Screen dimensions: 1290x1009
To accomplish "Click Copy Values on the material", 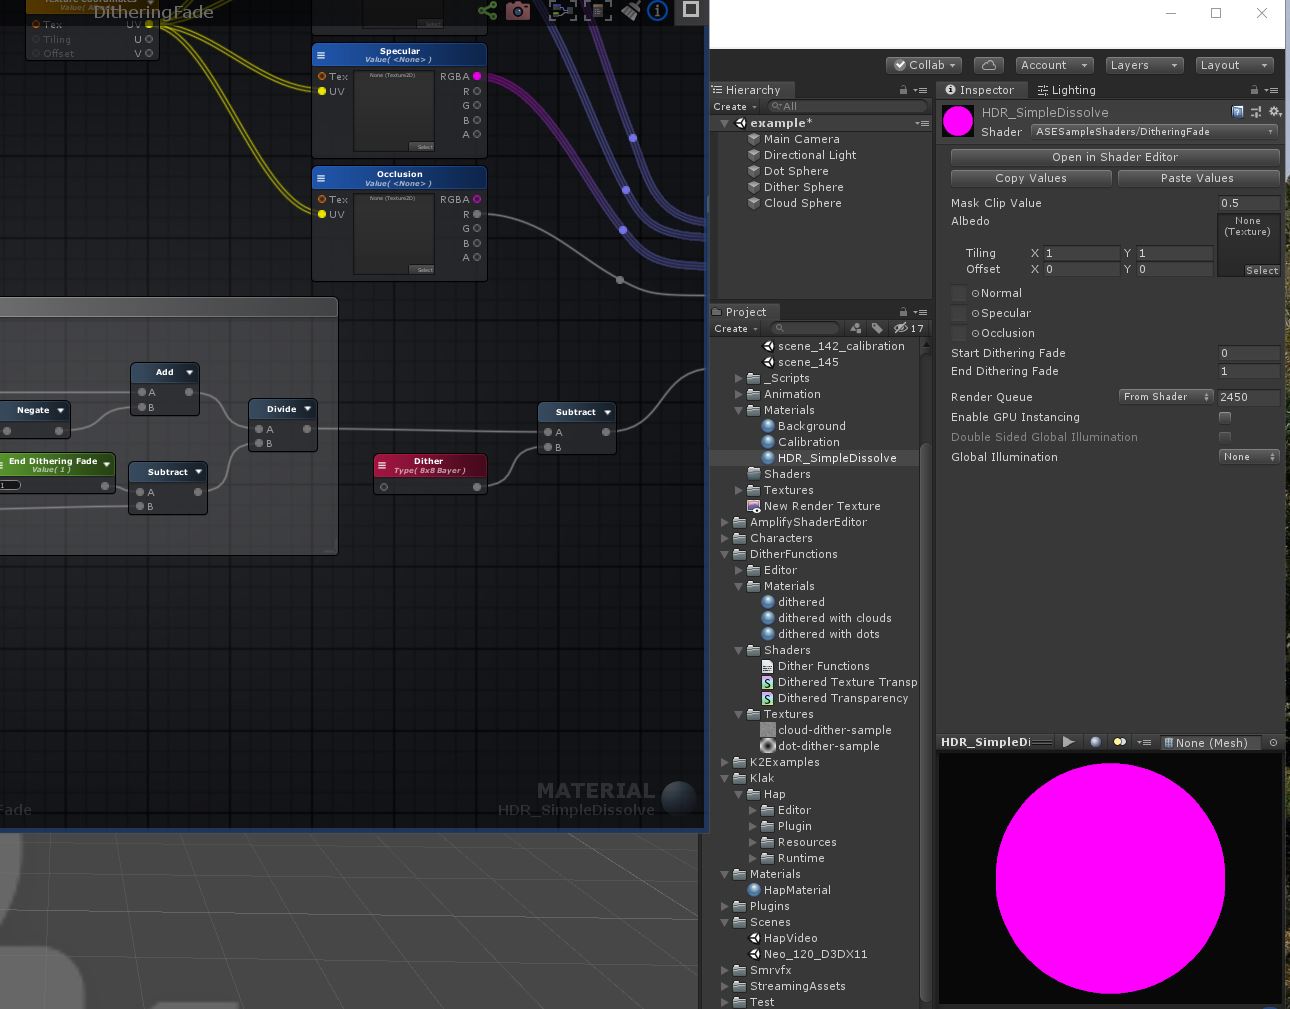I will 1031,178.
